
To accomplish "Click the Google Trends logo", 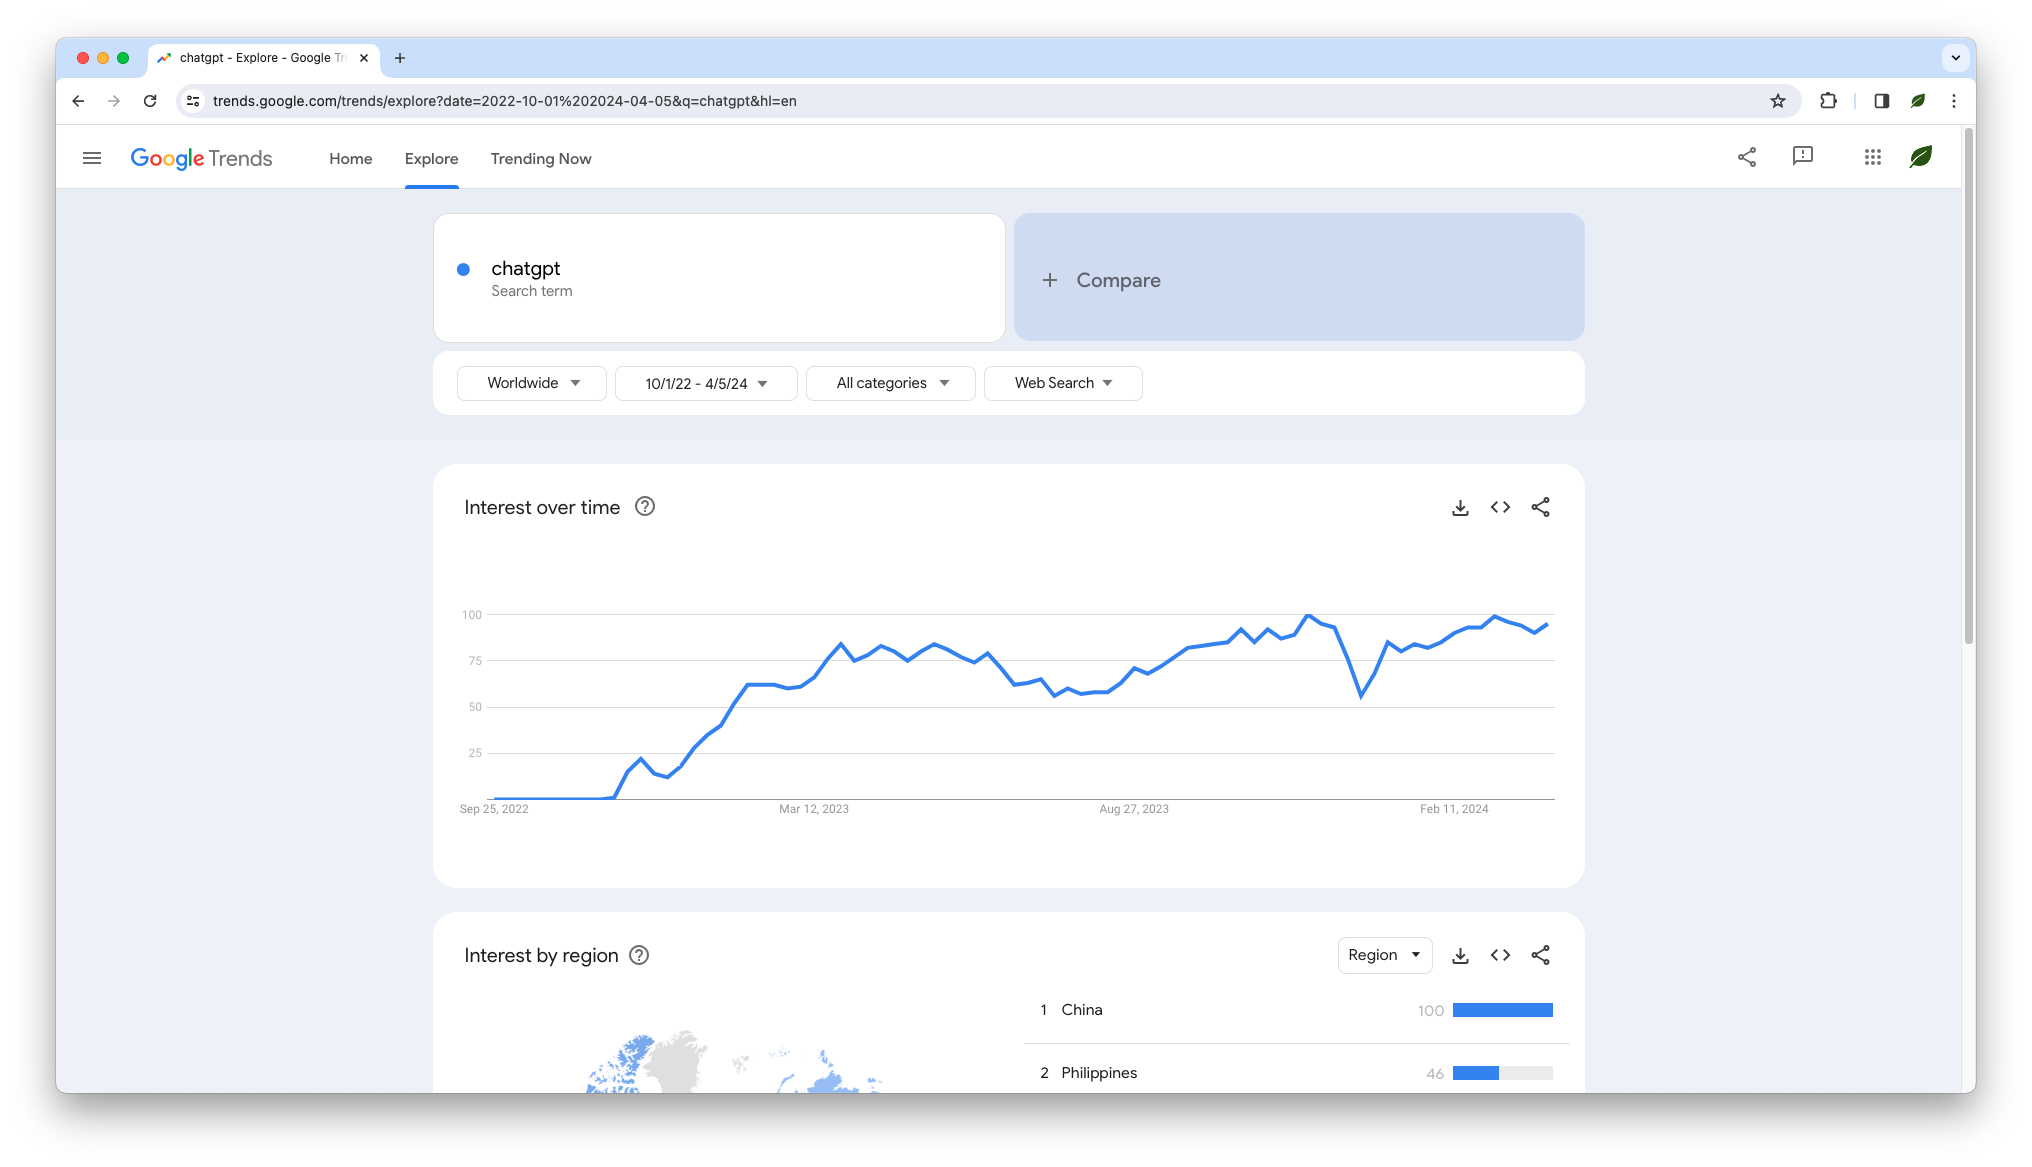I will pos(201,158).
